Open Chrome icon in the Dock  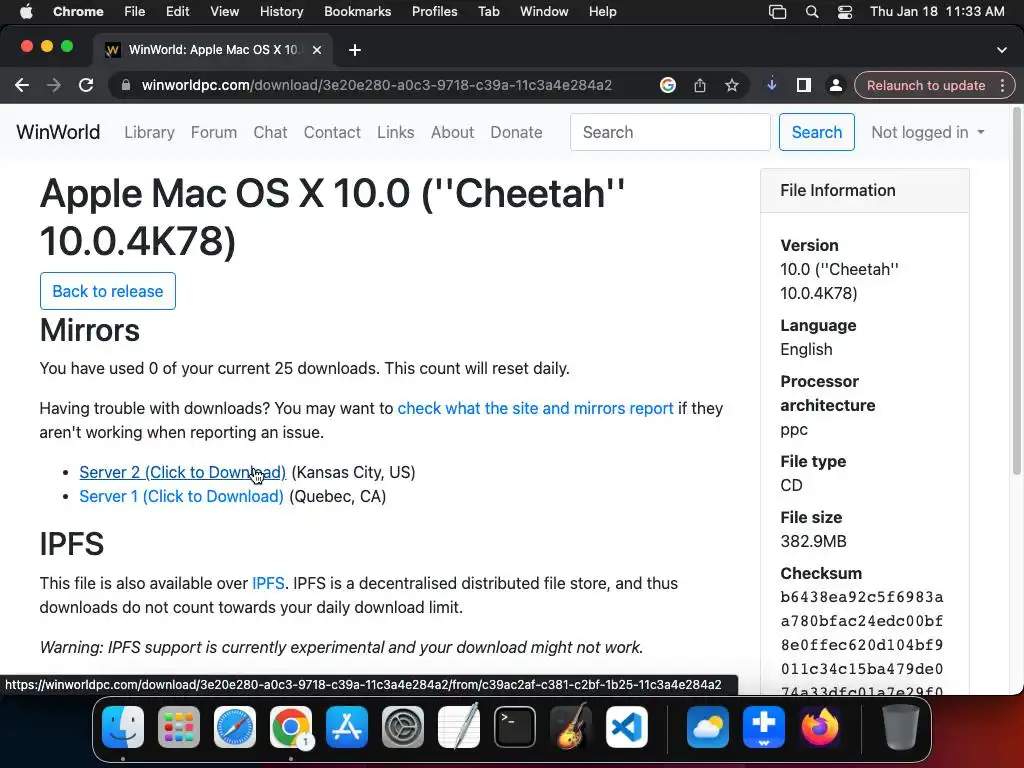click(291, 727)
